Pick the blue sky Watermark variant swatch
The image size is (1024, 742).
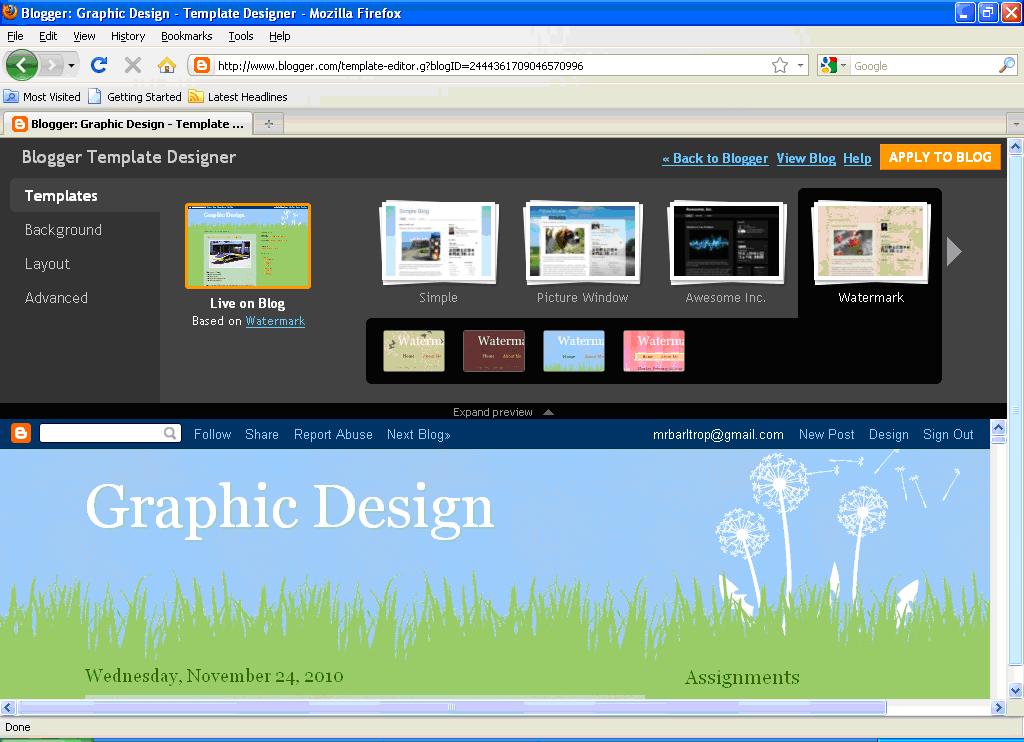point(574,351)
